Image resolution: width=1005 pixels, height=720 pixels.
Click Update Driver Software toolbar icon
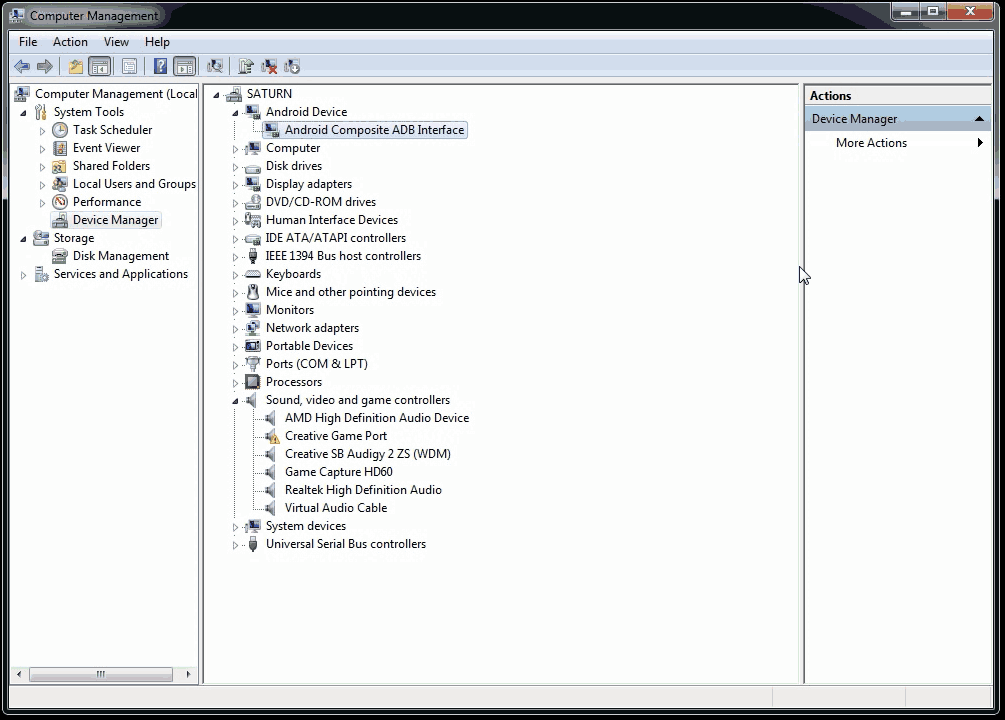point(245,66)
